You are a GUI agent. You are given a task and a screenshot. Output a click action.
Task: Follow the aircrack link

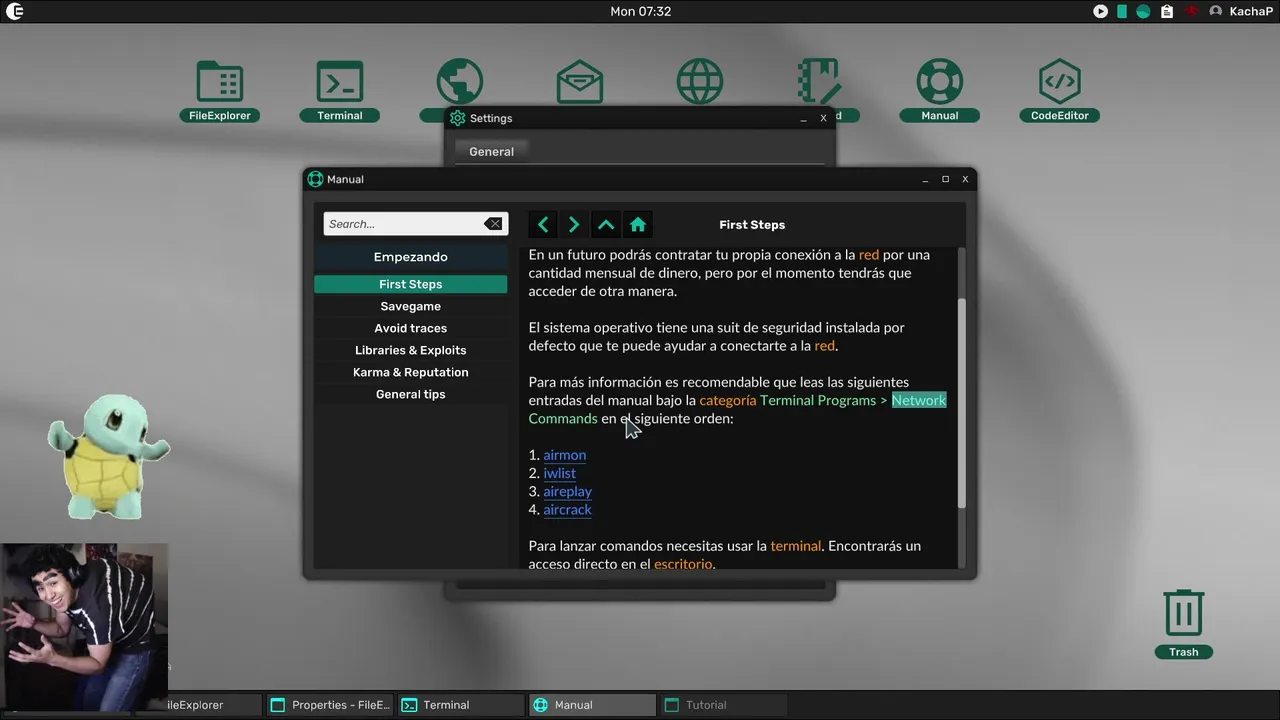pos(568,509)
